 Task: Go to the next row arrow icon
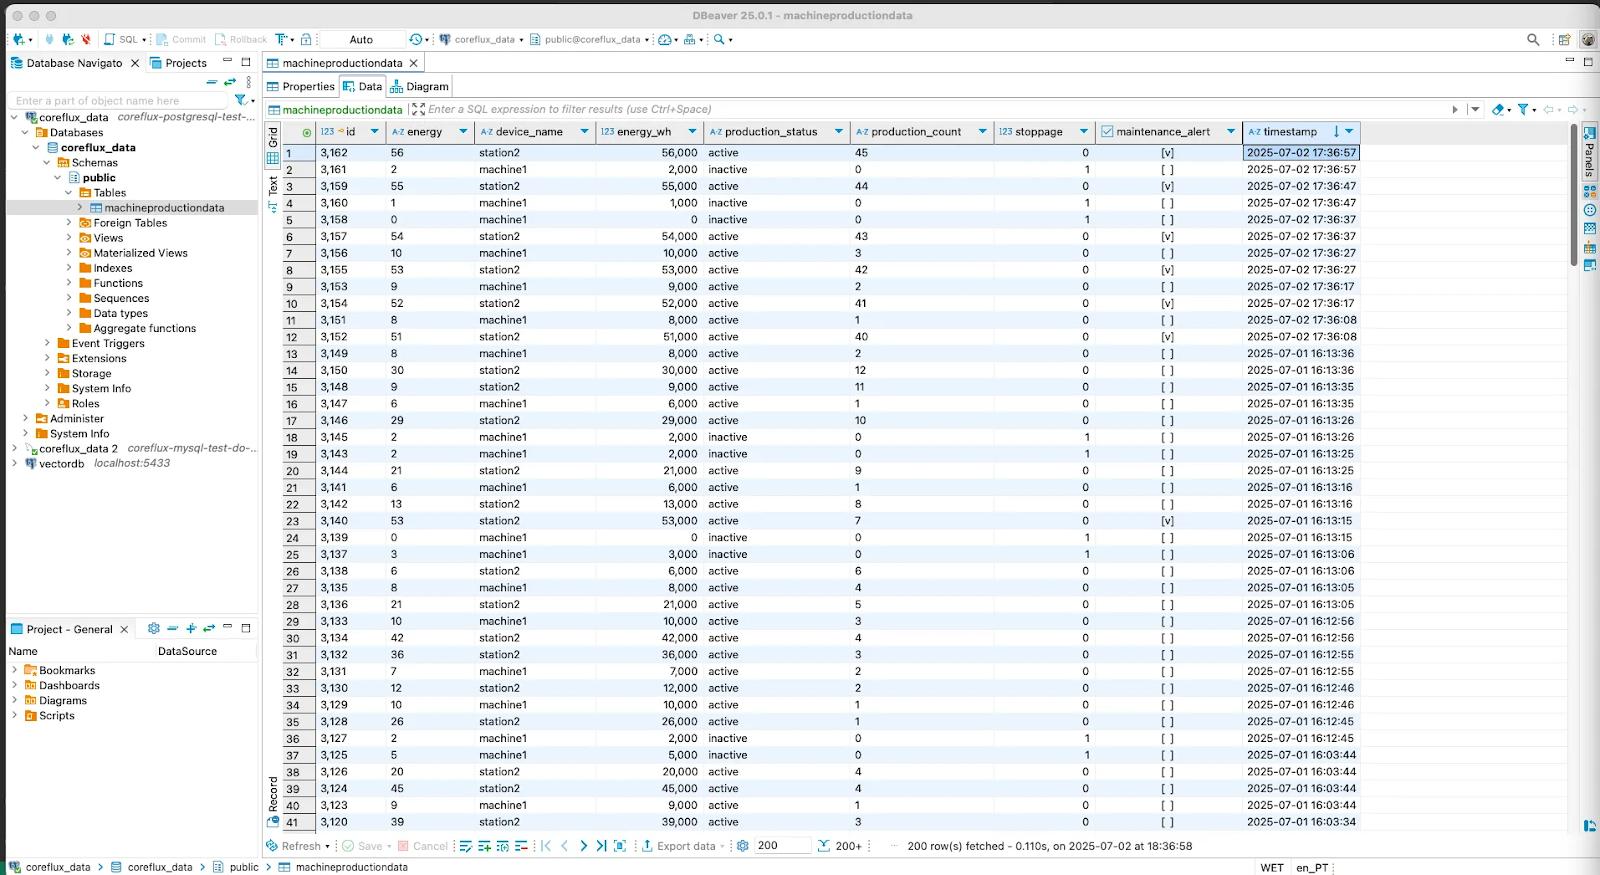coord(583,846)
